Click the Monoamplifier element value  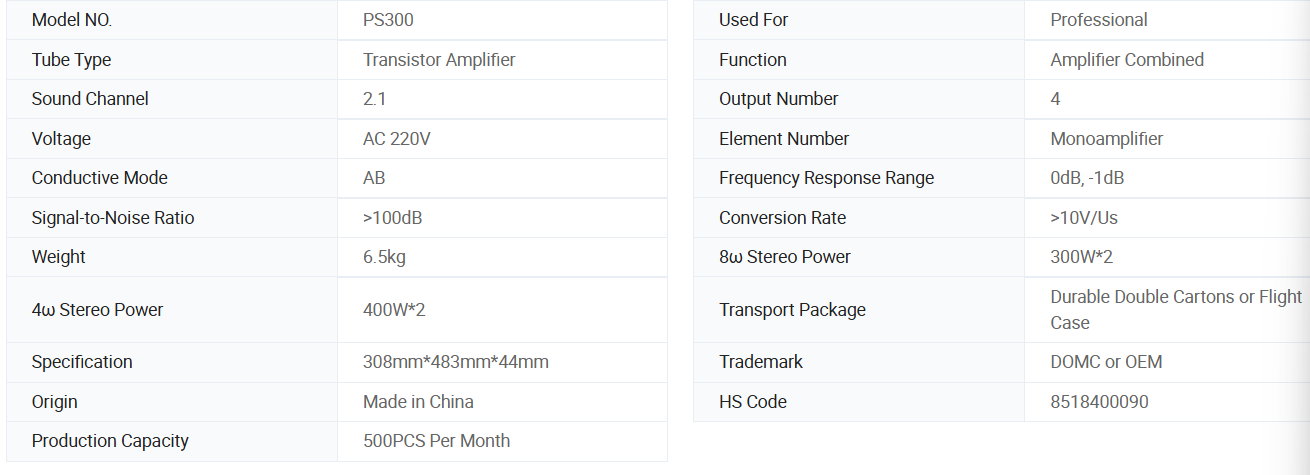(1106, 139)
